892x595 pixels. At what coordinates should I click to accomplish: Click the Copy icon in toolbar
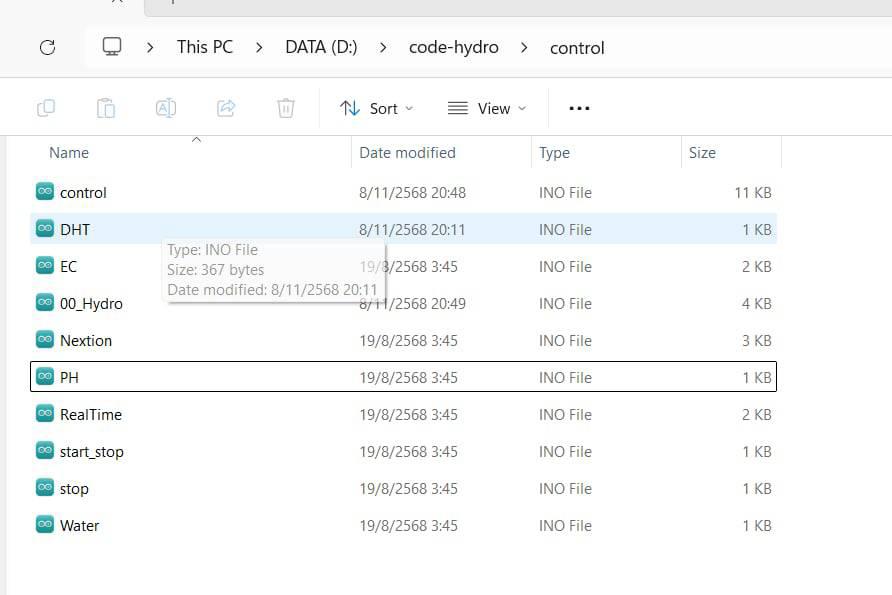46,108
